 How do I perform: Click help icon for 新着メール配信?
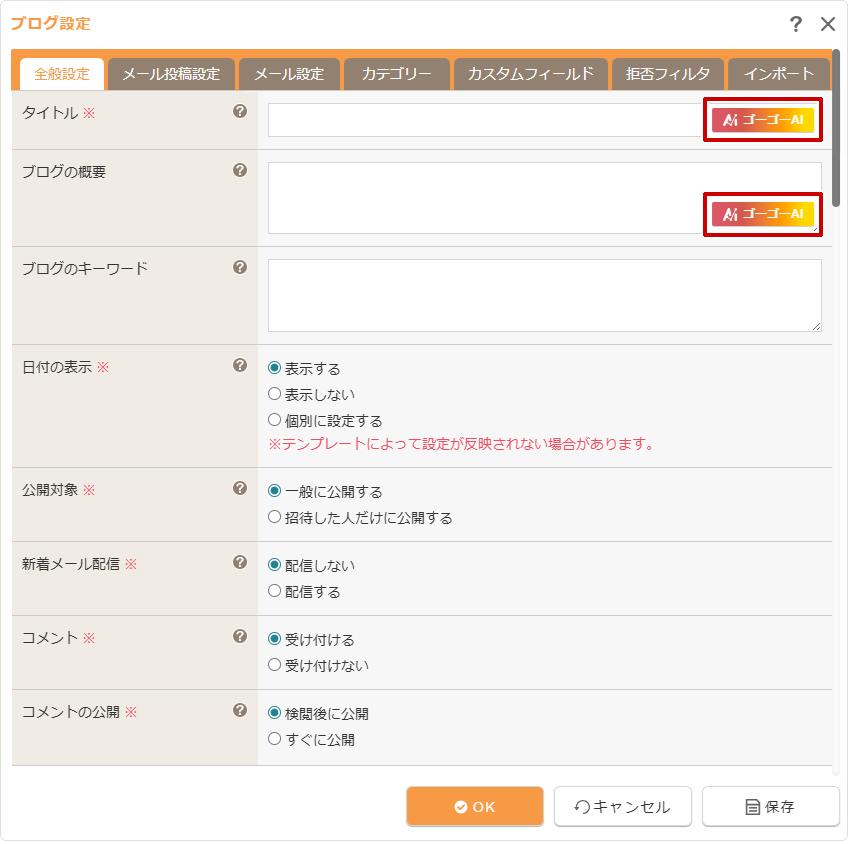[x=240, y=563]
